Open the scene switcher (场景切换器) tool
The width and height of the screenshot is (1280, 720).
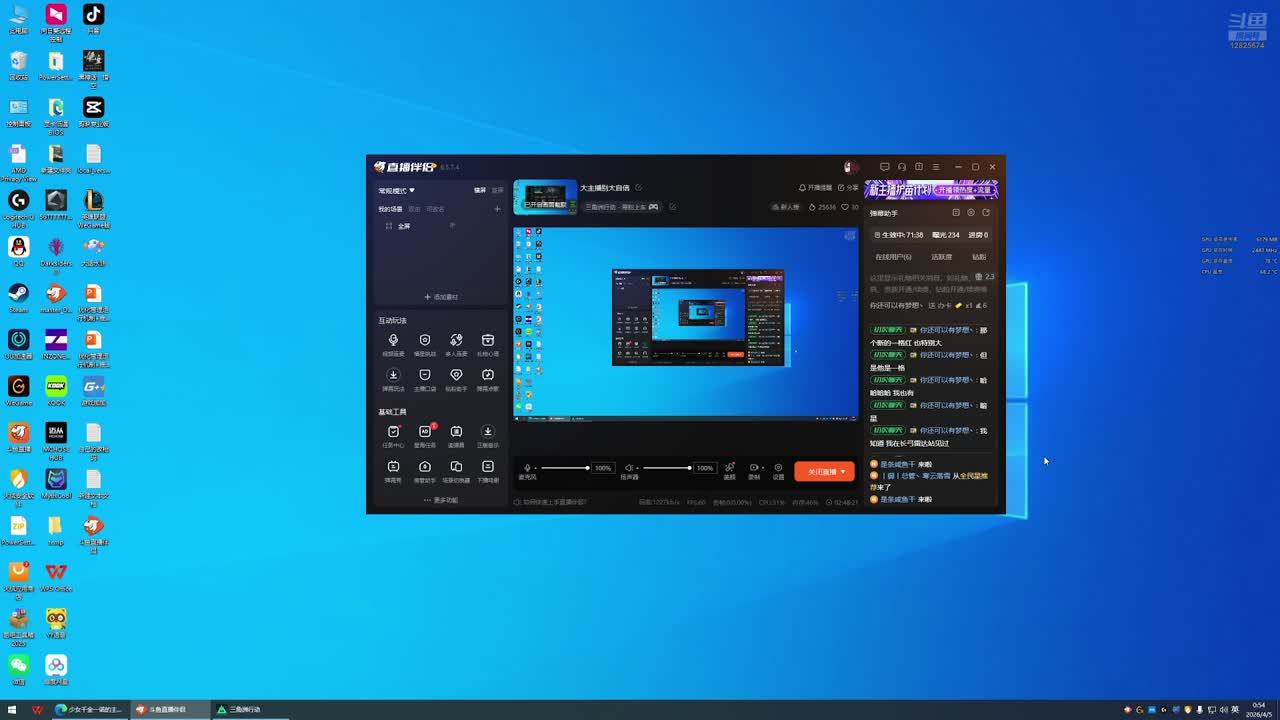click(456, 467)
